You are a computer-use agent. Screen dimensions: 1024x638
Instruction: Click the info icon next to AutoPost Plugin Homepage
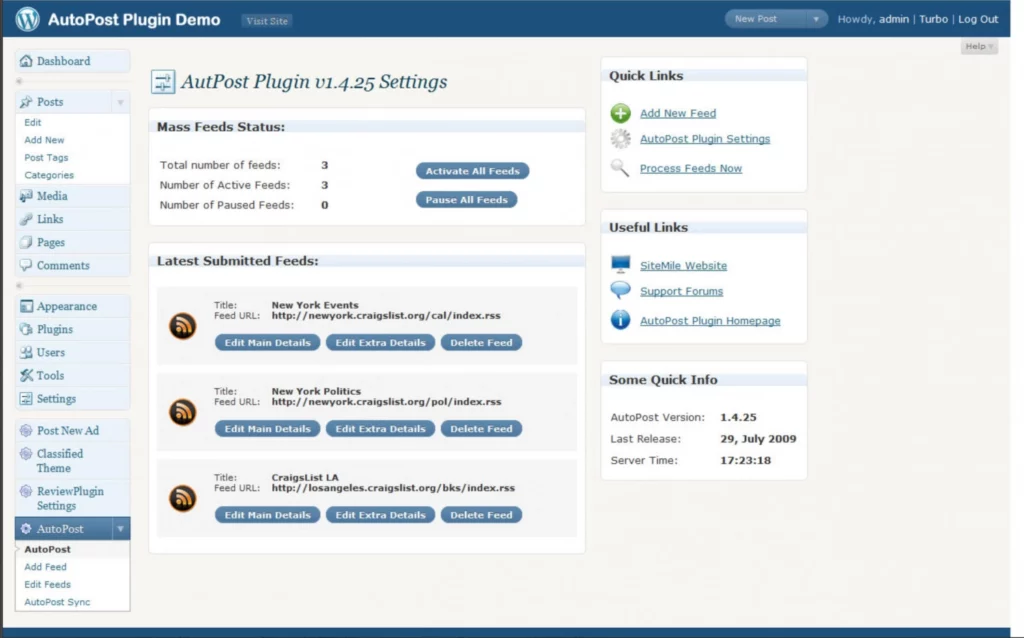tap(619, 320)
